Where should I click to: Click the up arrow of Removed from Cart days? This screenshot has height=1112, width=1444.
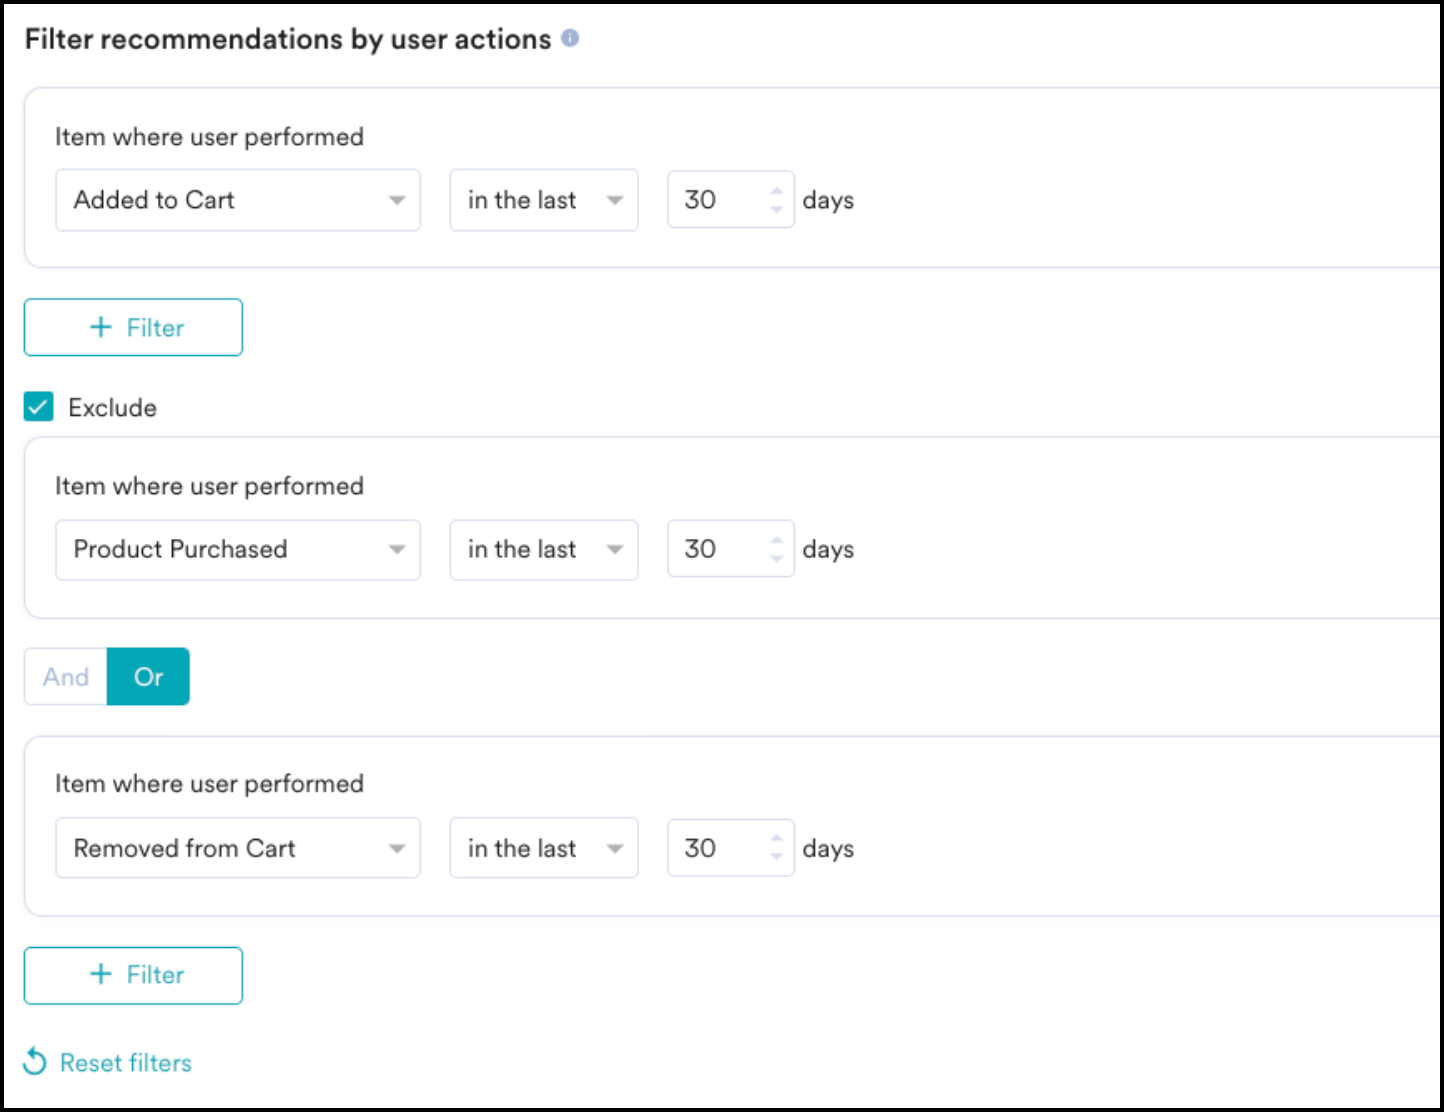(777, 838)
